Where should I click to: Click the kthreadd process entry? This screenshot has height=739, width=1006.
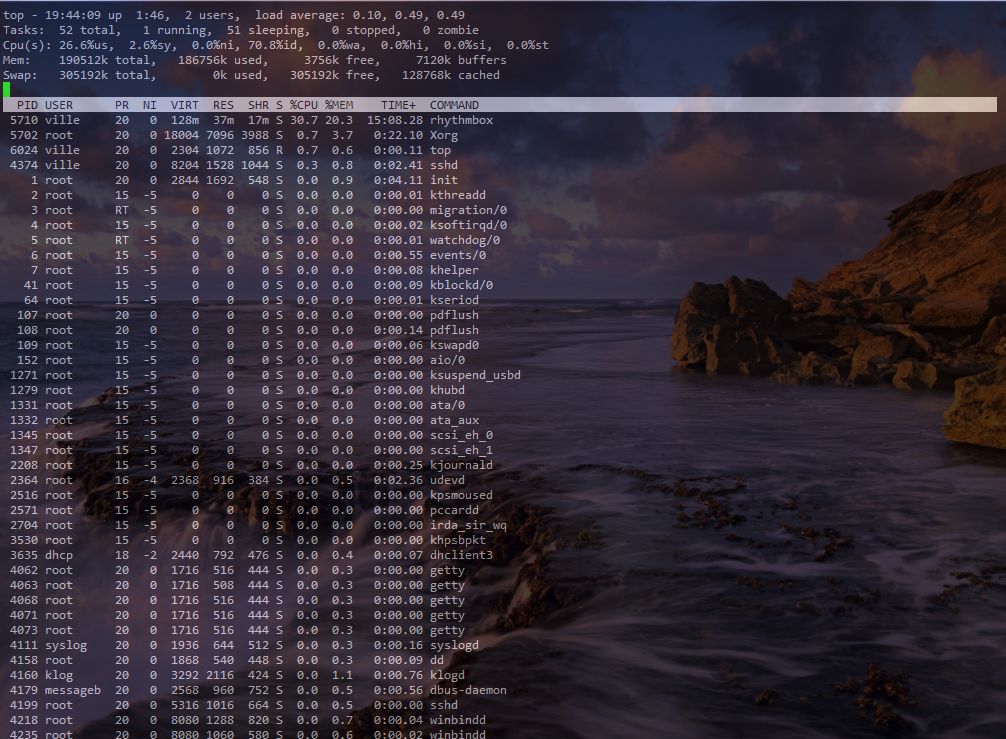click(x=457, y=195)
